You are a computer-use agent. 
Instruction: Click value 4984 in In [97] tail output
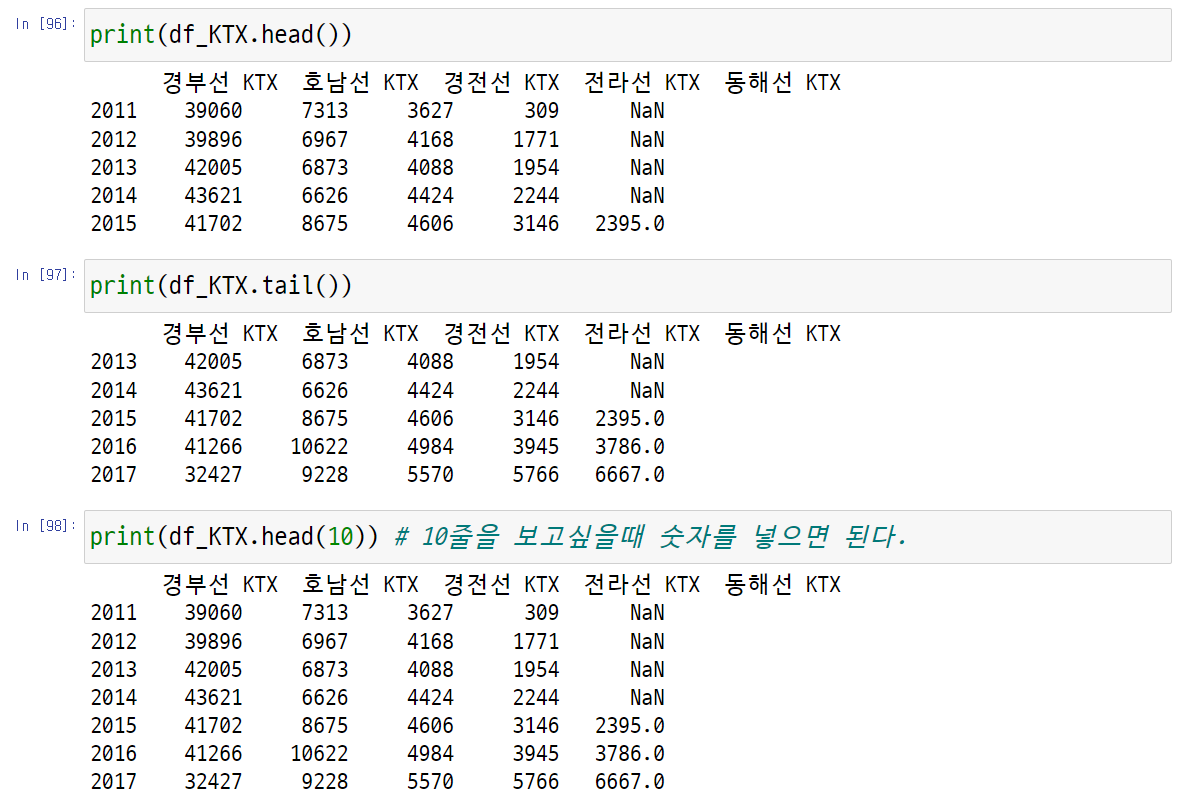(x=430, y=447)
